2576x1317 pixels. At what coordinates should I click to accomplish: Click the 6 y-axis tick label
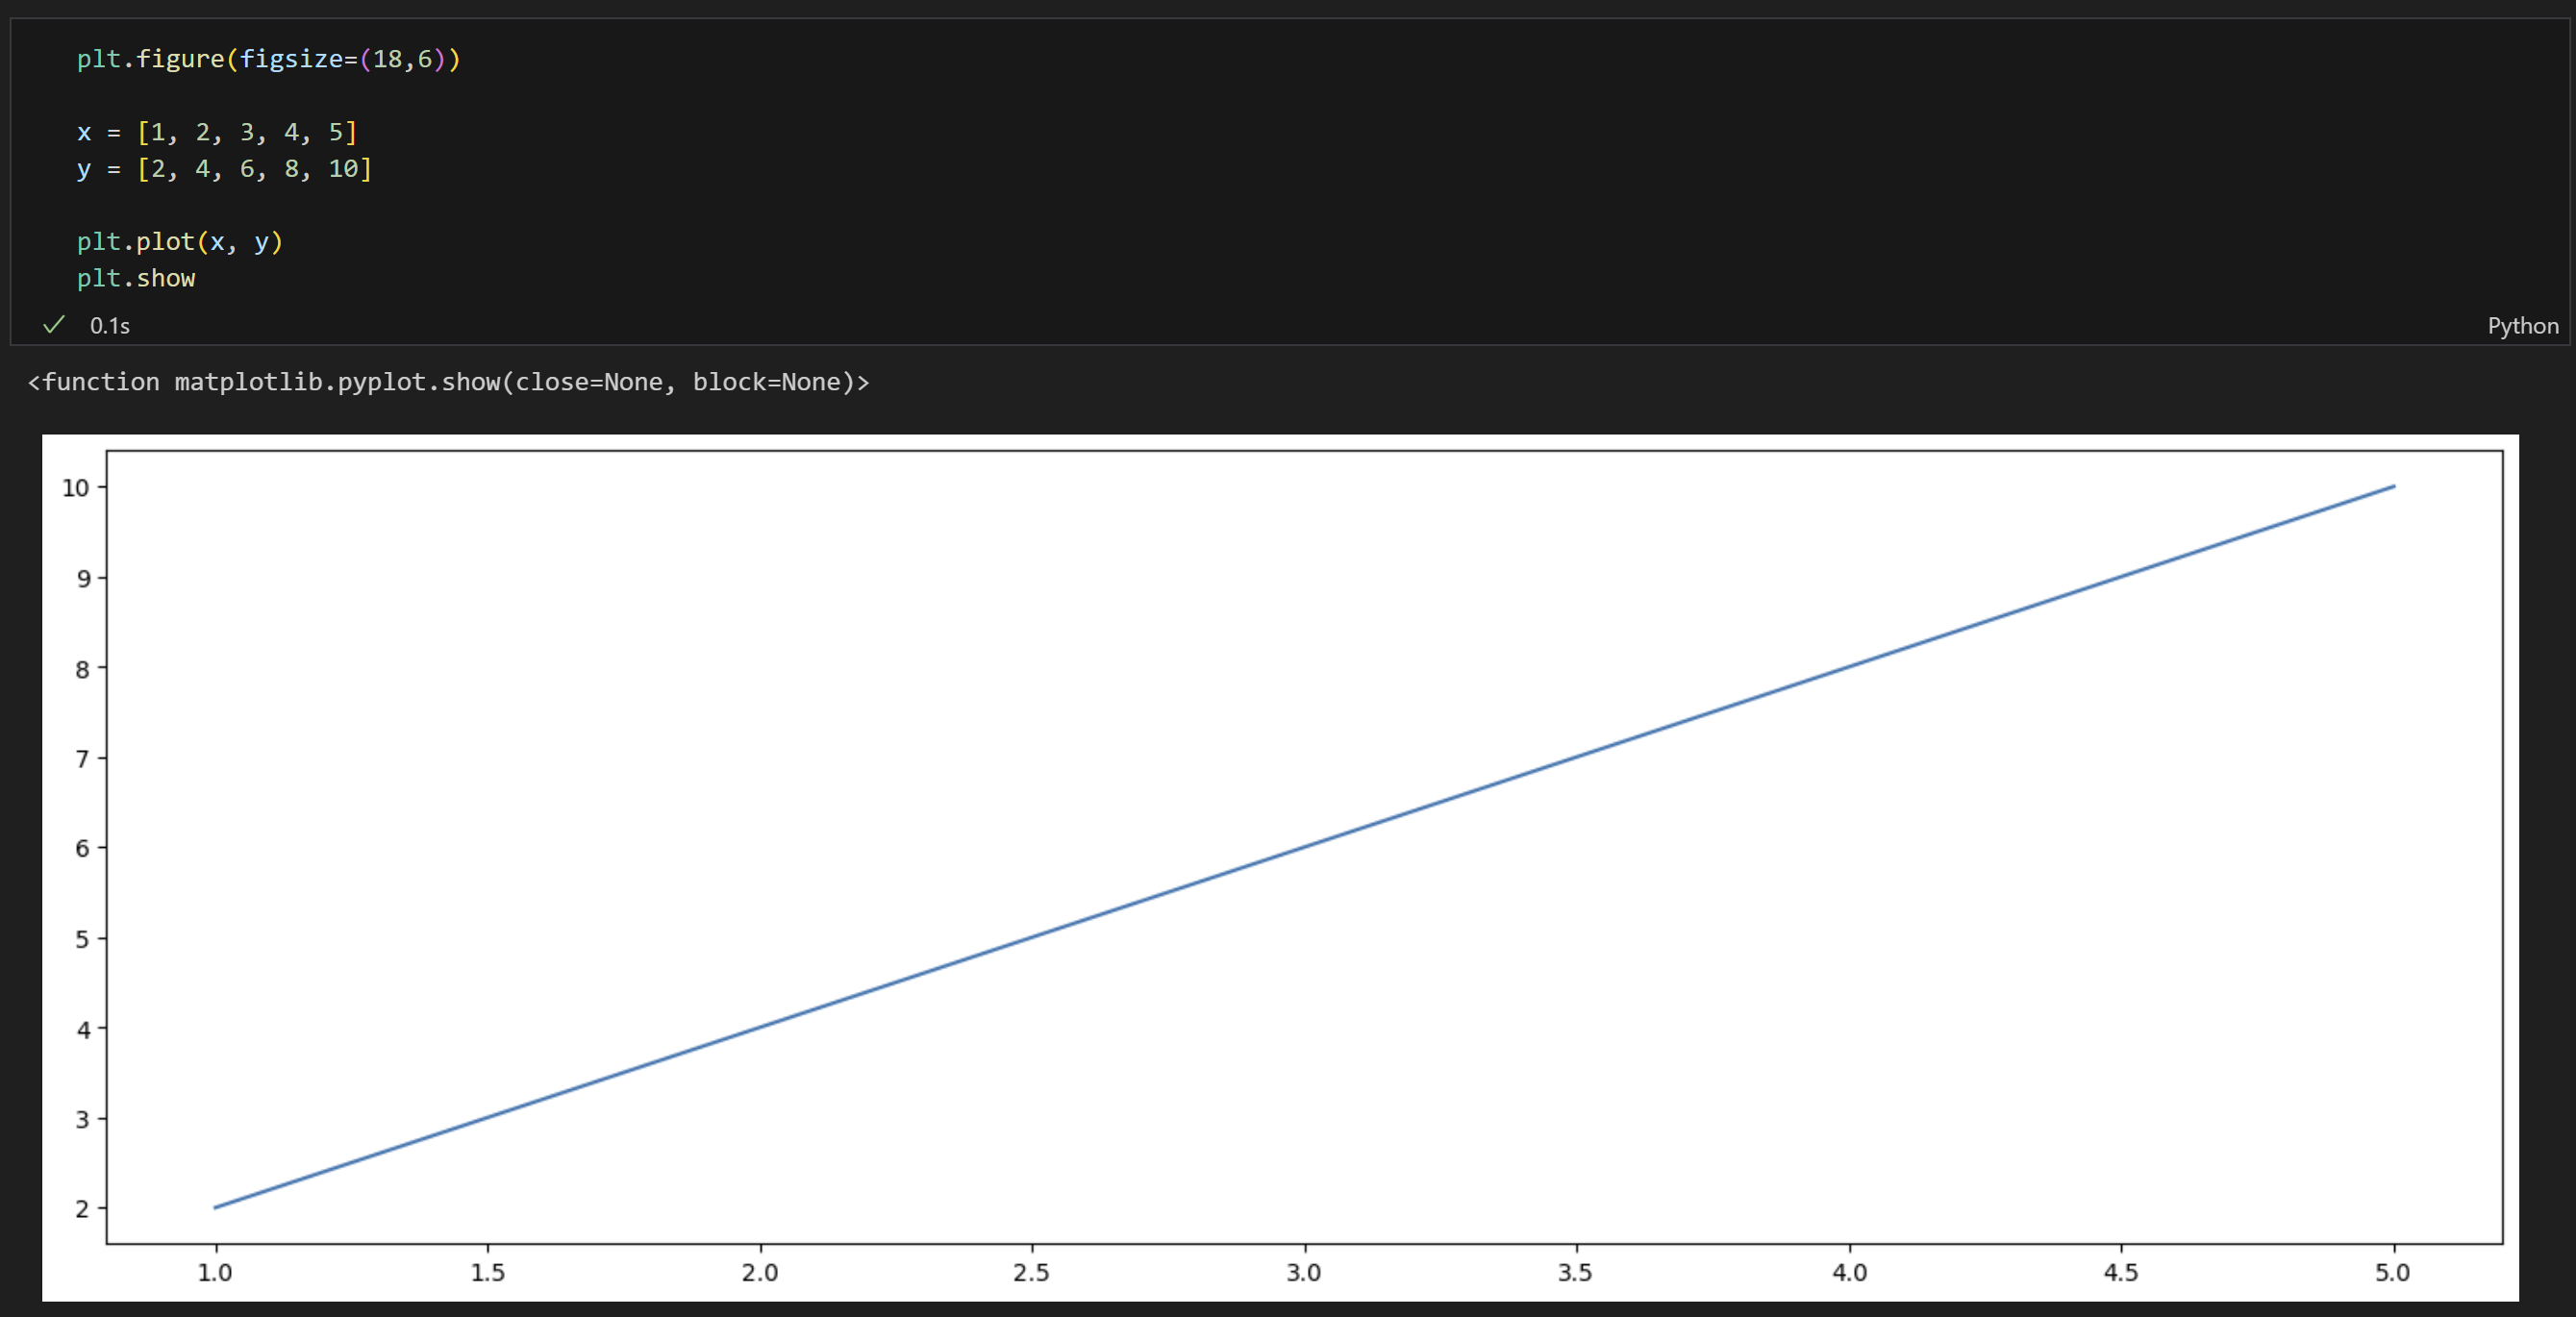(82, 848)
